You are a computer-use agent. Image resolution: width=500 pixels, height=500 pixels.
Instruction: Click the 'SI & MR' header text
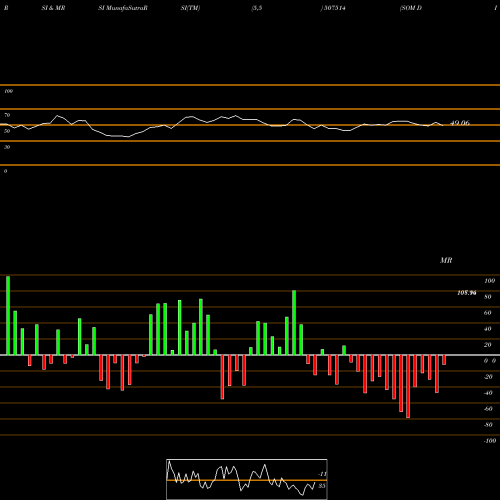pyautogui.click(x=53, y=8)
